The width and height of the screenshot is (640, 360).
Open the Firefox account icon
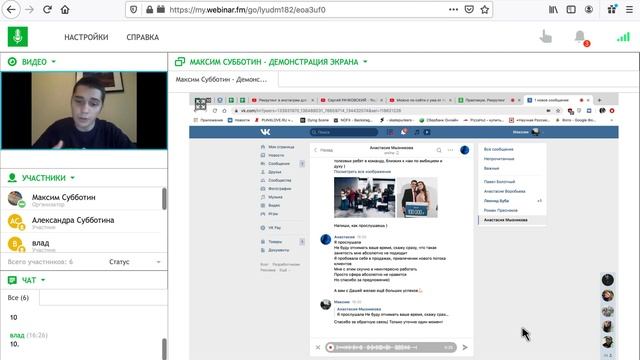point(589,9)
